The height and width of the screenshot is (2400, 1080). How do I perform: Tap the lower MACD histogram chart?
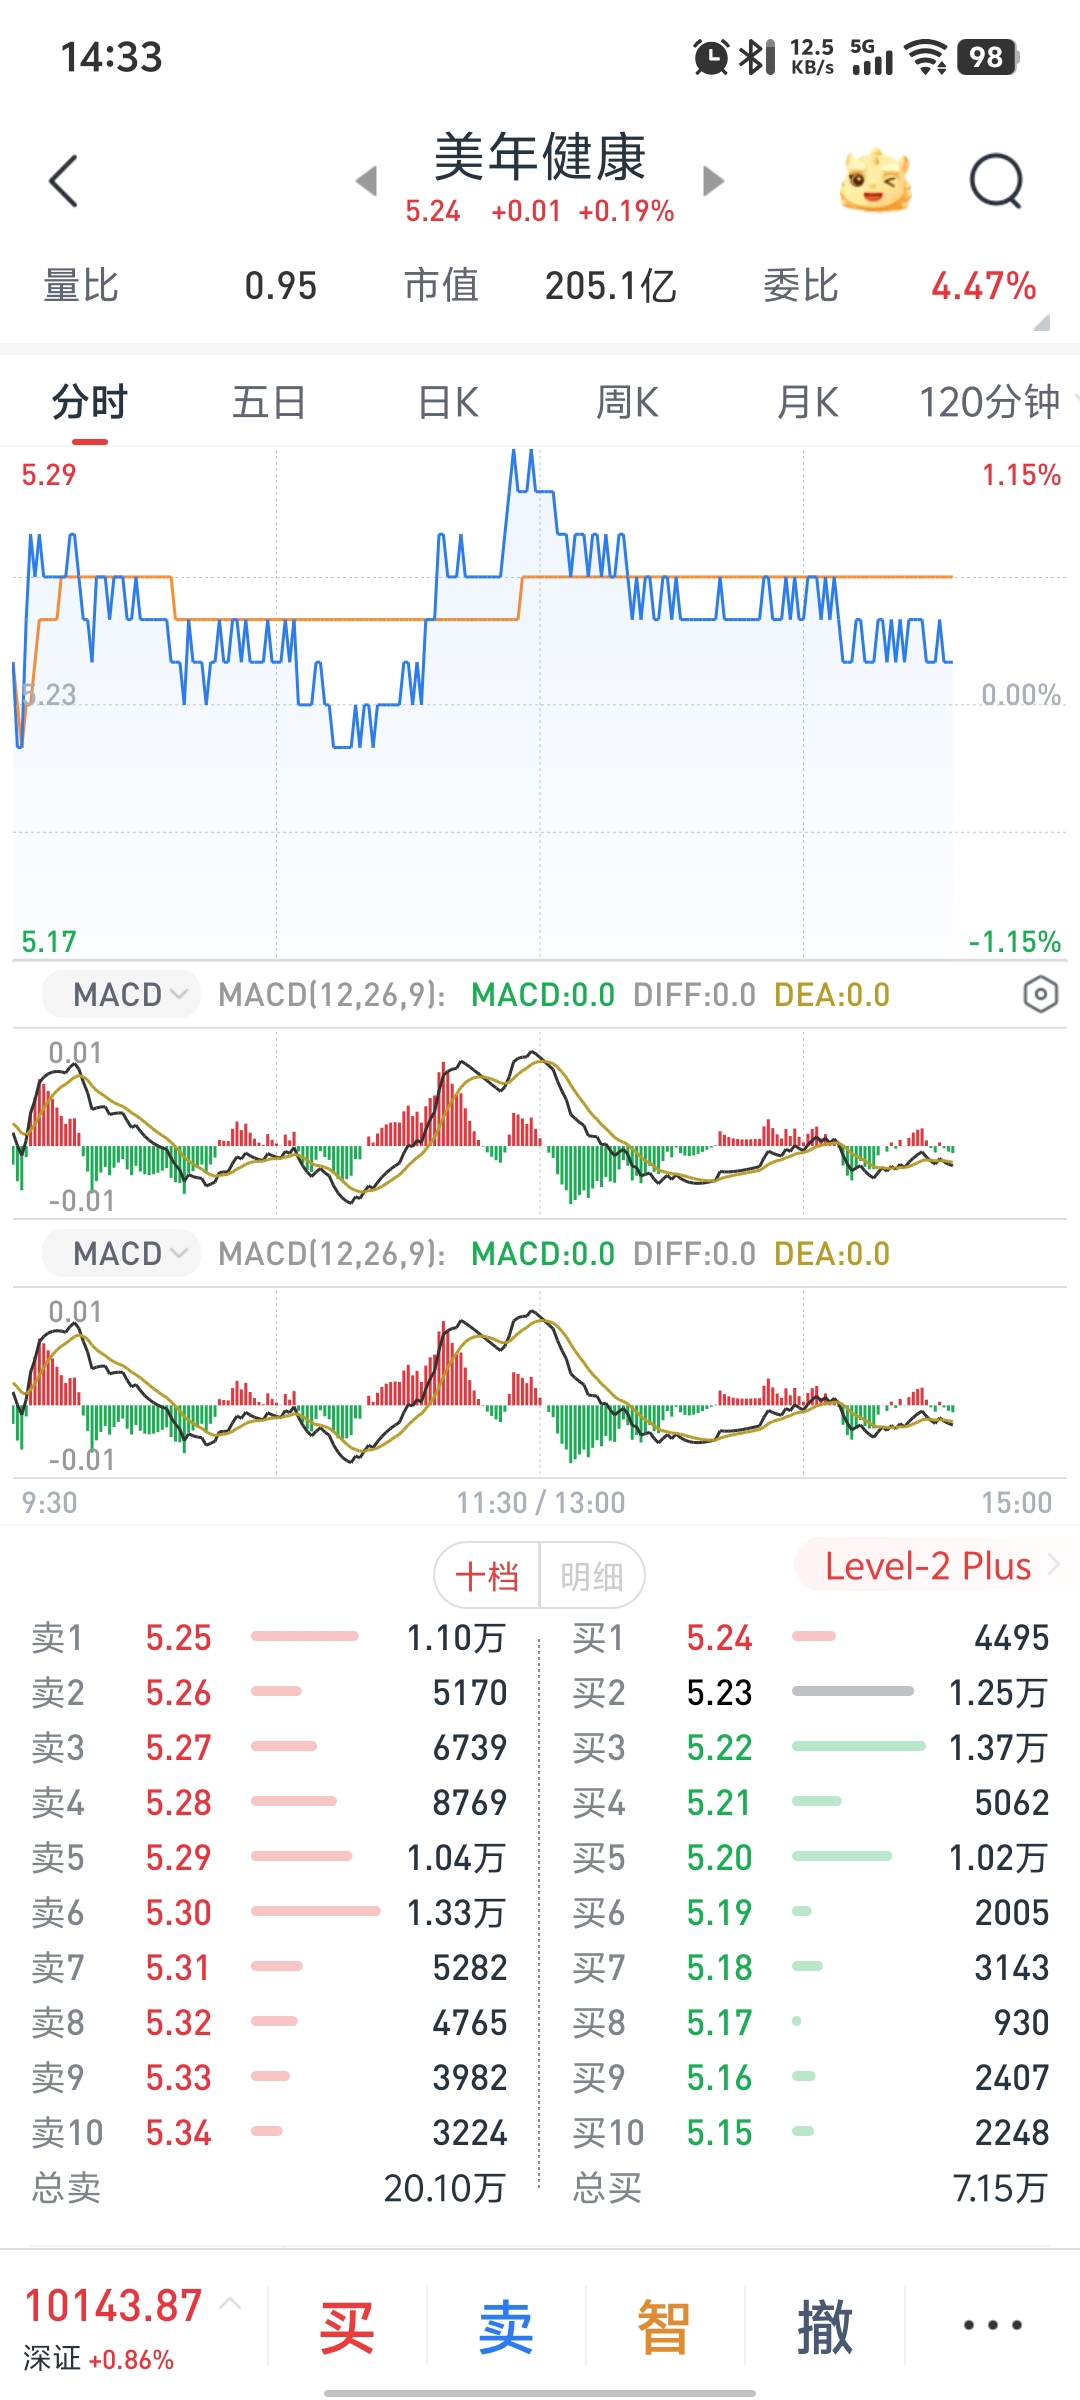pos(540,1382)
